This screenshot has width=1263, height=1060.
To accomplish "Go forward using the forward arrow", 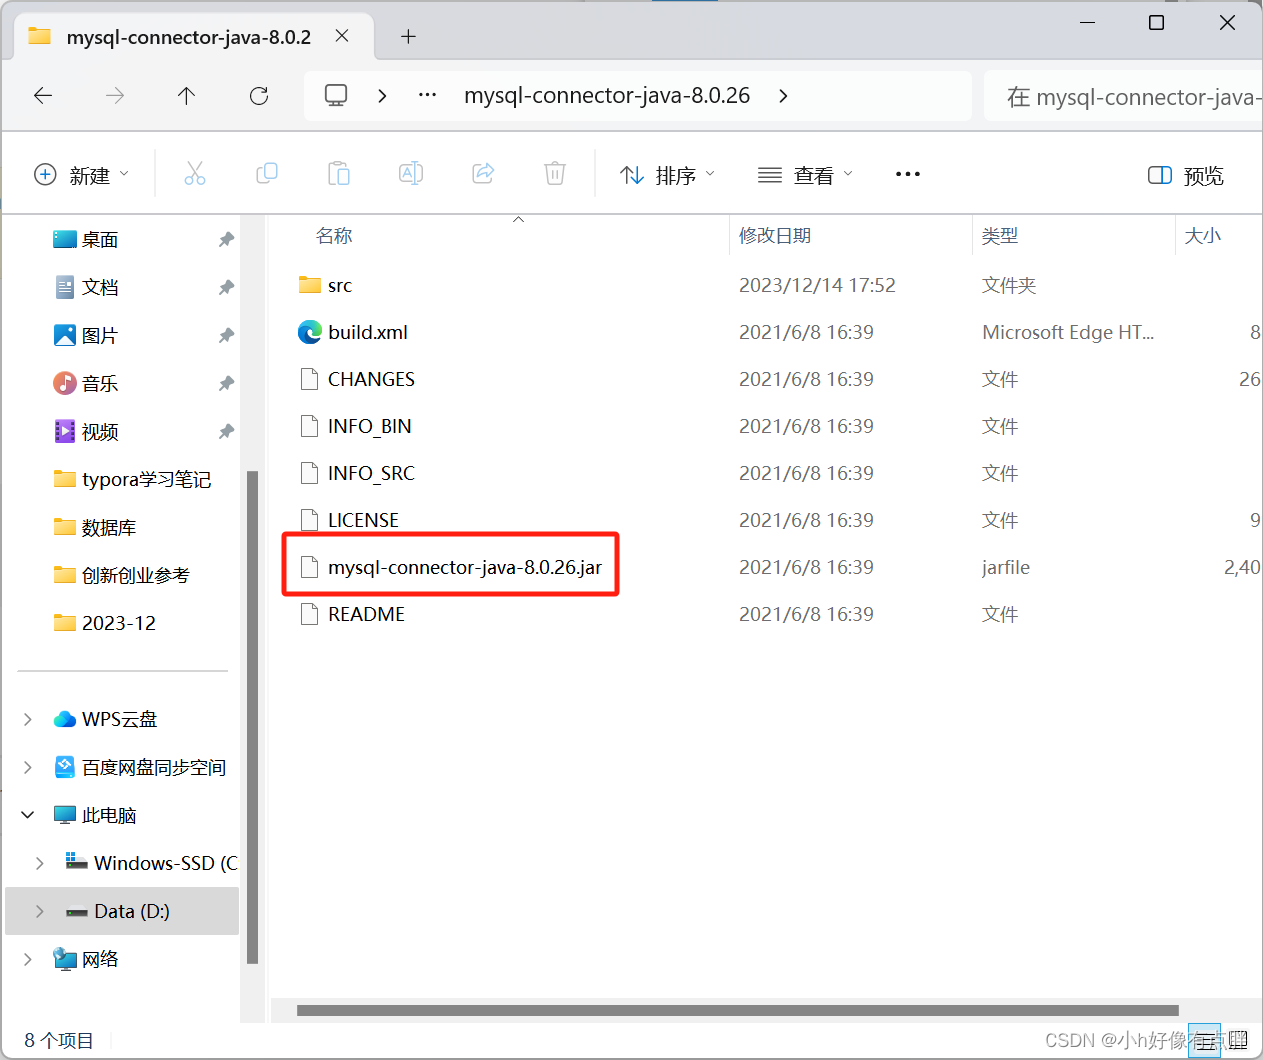I will point(115,96).
